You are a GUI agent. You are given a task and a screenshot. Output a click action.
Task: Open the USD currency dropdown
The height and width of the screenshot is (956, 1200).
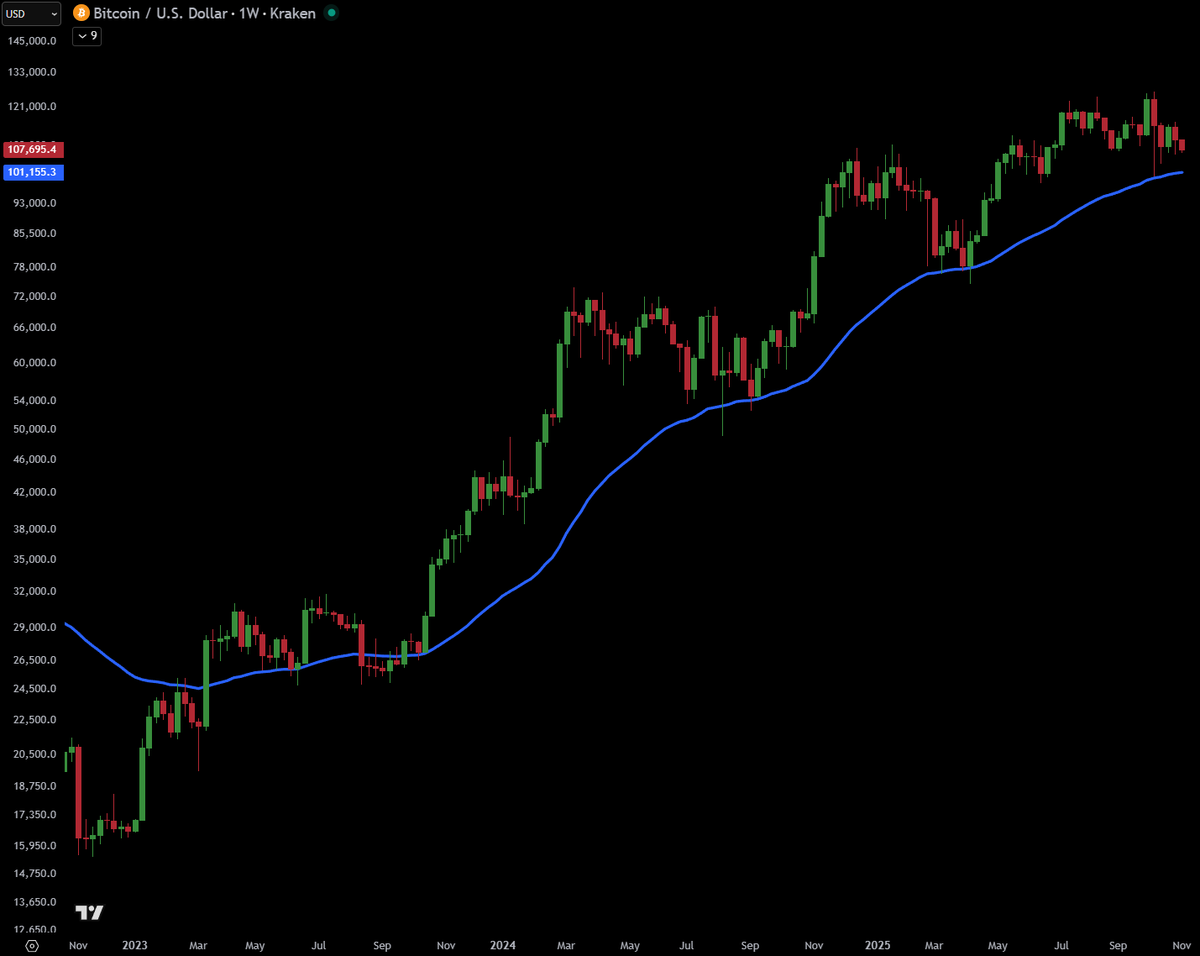coord(30,14)
